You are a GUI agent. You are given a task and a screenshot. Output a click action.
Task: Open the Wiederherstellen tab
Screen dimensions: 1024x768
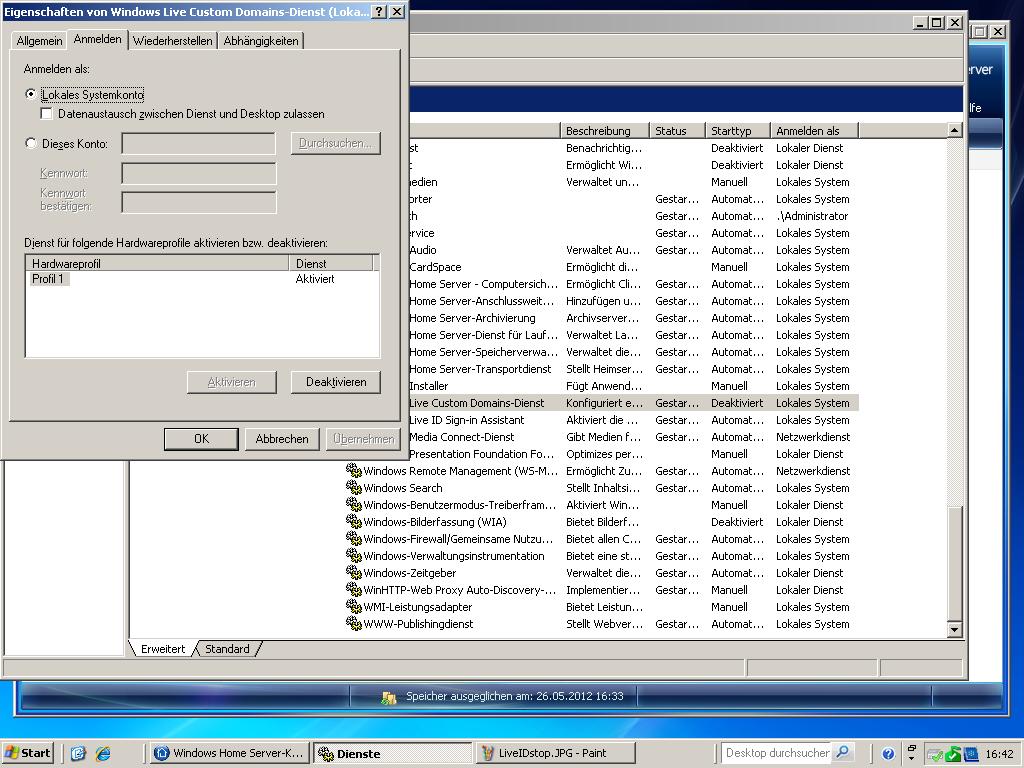pyautogui.click(x=172, y=40)
